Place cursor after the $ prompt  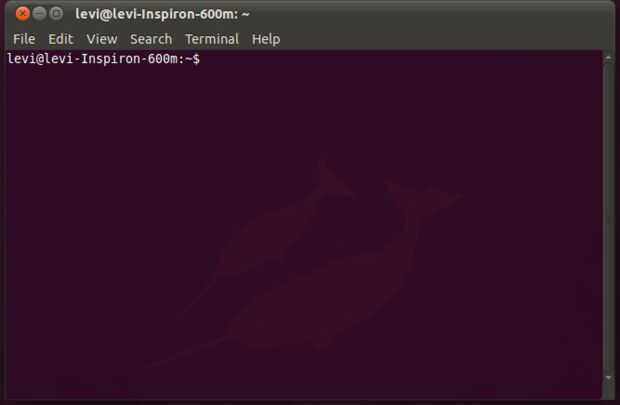pos(204,59)
